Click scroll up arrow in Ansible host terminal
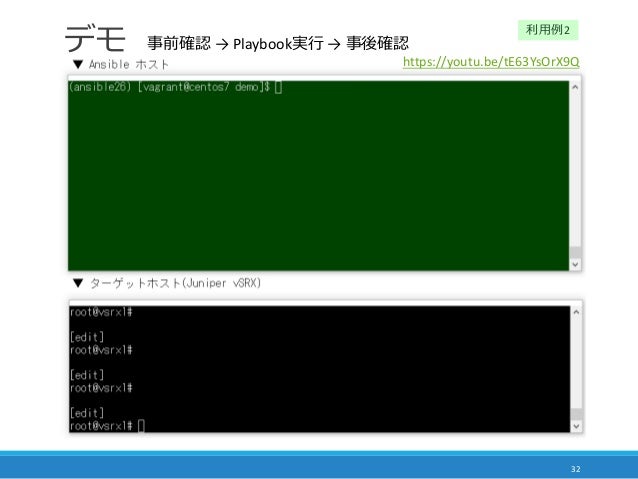This screenshot has width=638, height=479. pos(575,87)
